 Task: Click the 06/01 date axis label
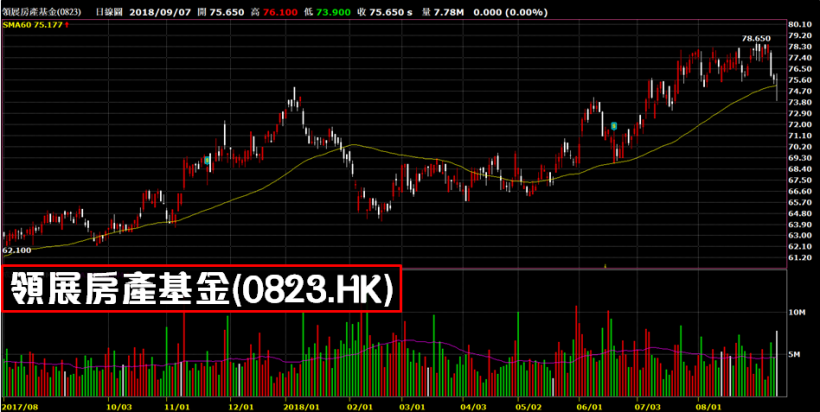coord(588,406)
